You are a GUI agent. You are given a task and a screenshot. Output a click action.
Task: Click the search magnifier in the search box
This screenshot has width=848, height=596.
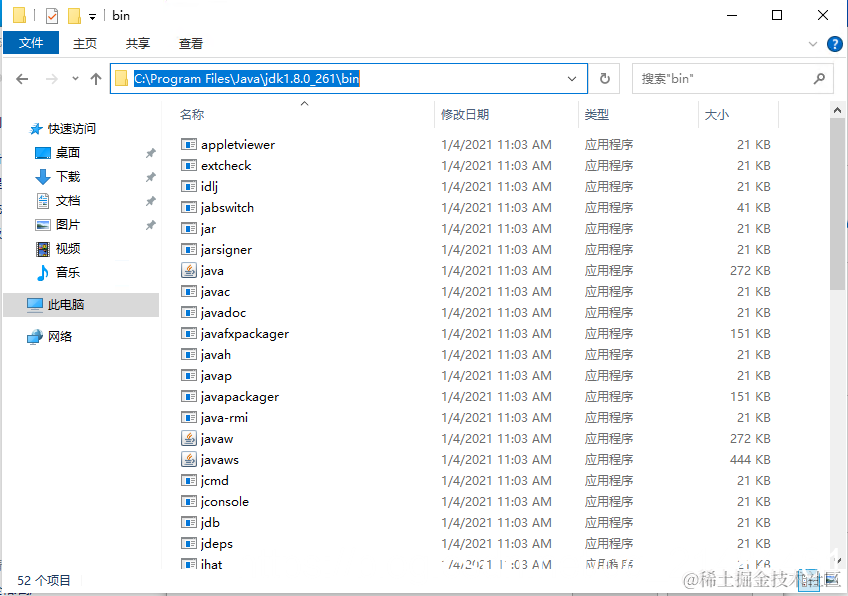(818, 78)
